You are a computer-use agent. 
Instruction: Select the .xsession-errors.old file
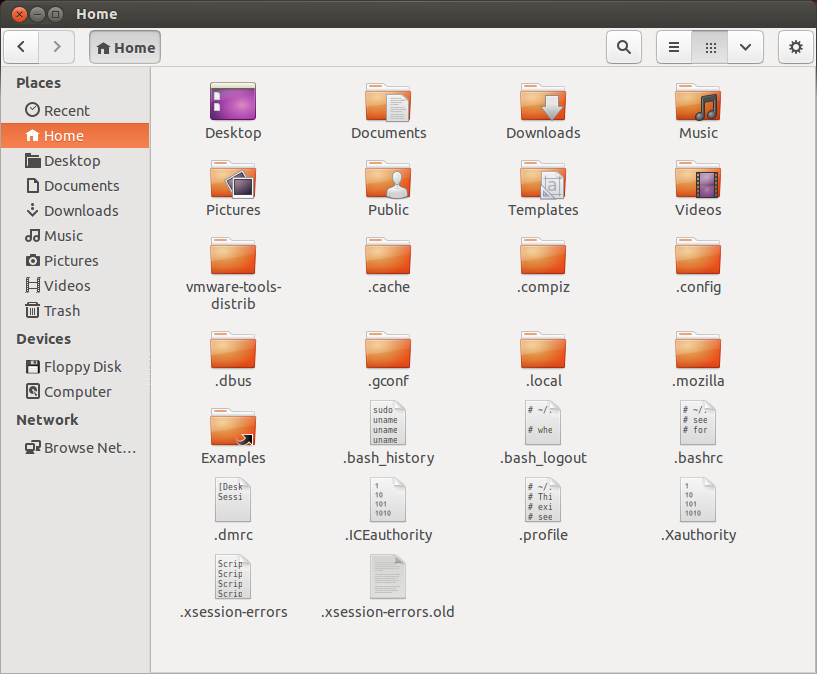tap(388, 578)
